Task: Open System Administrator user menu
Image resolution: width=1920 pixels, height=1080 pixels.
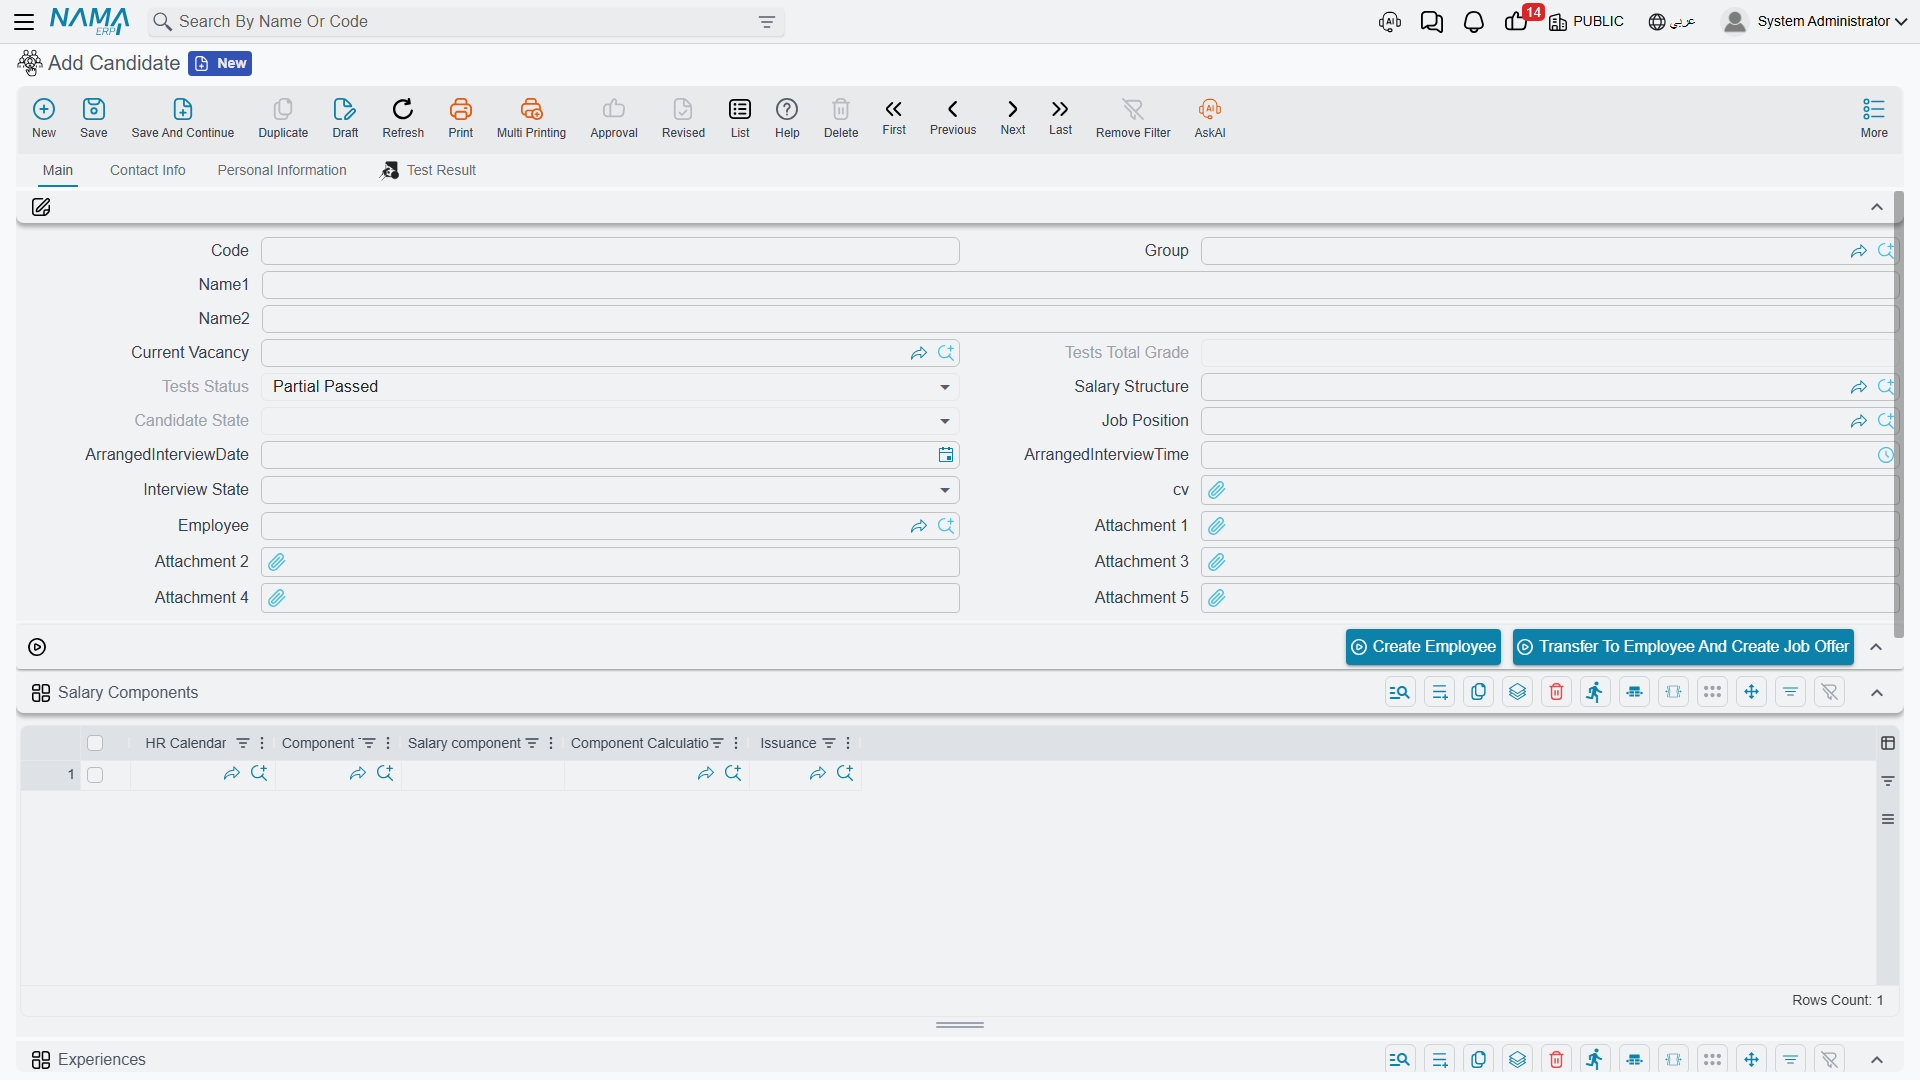Action: pyautogui.click(x=1815, y=21)
